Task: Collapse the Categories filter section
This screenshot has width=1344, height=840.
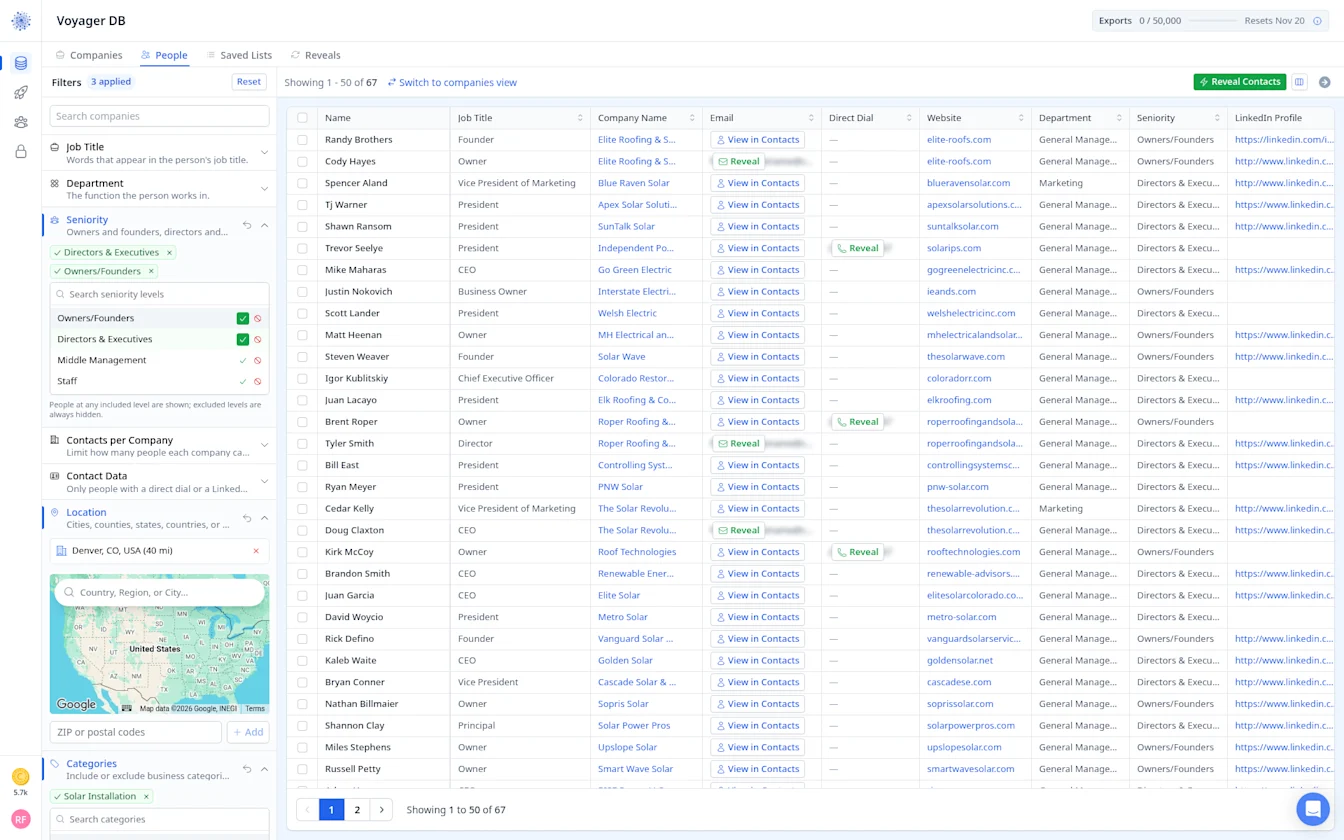Action: tap(264, 769)
